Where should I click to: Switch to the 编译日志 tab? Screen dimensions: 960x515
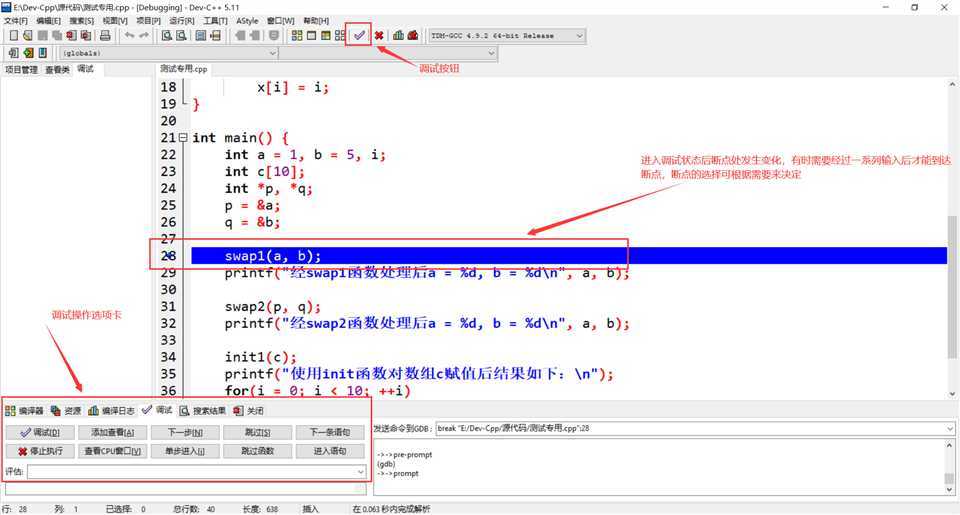click(x=112, y=410)
